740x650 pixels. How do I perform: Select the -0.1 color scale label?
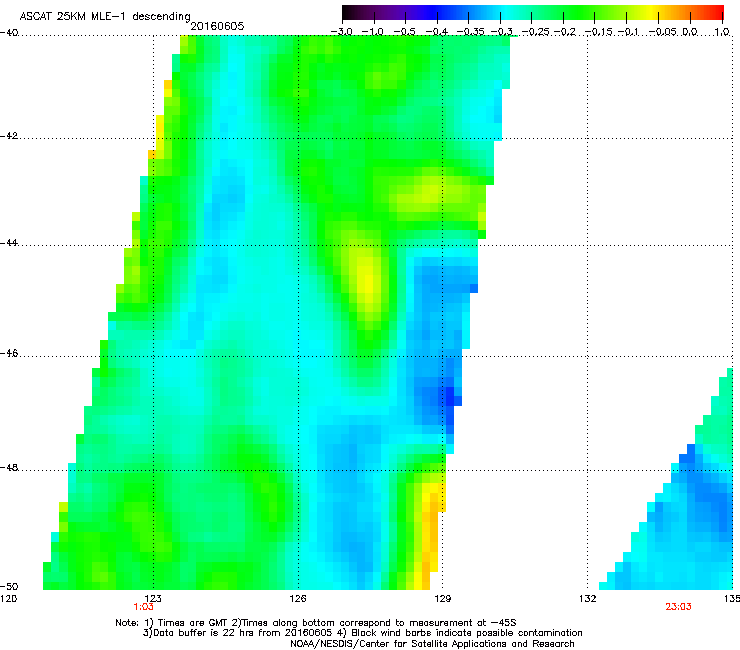628,32
